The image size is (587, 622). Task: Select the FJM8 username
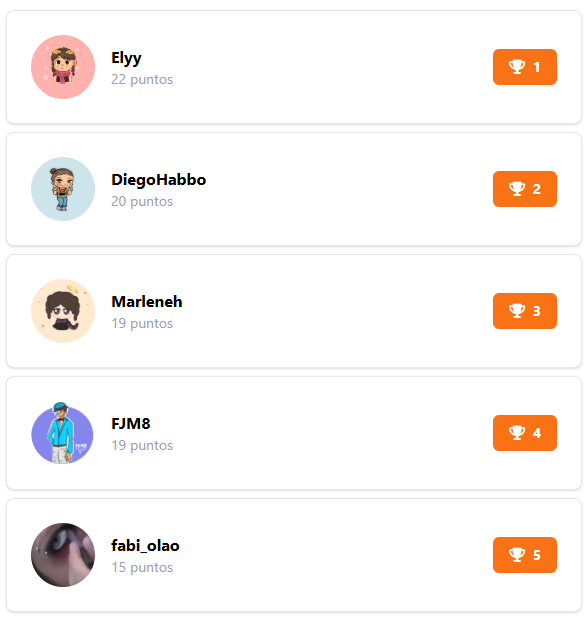click(131, 424)
